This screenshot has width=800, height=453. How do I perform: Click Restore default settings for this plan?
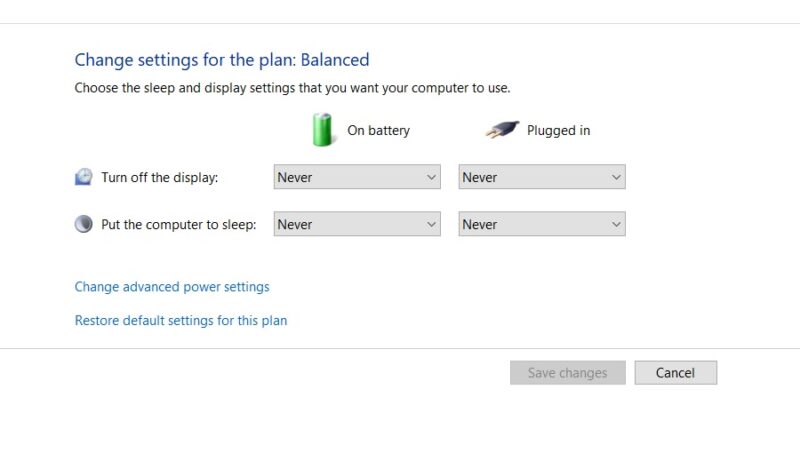point(181,321)
